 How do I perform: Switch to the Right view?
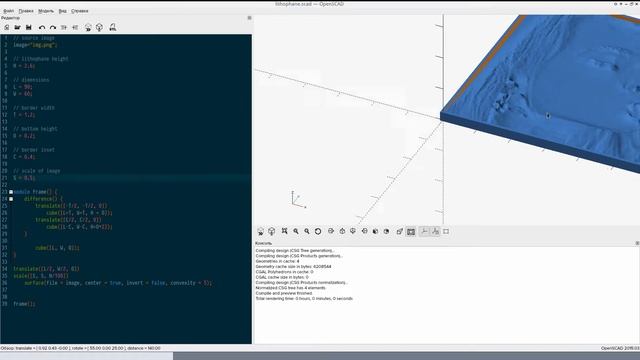[x=331, y=231]
